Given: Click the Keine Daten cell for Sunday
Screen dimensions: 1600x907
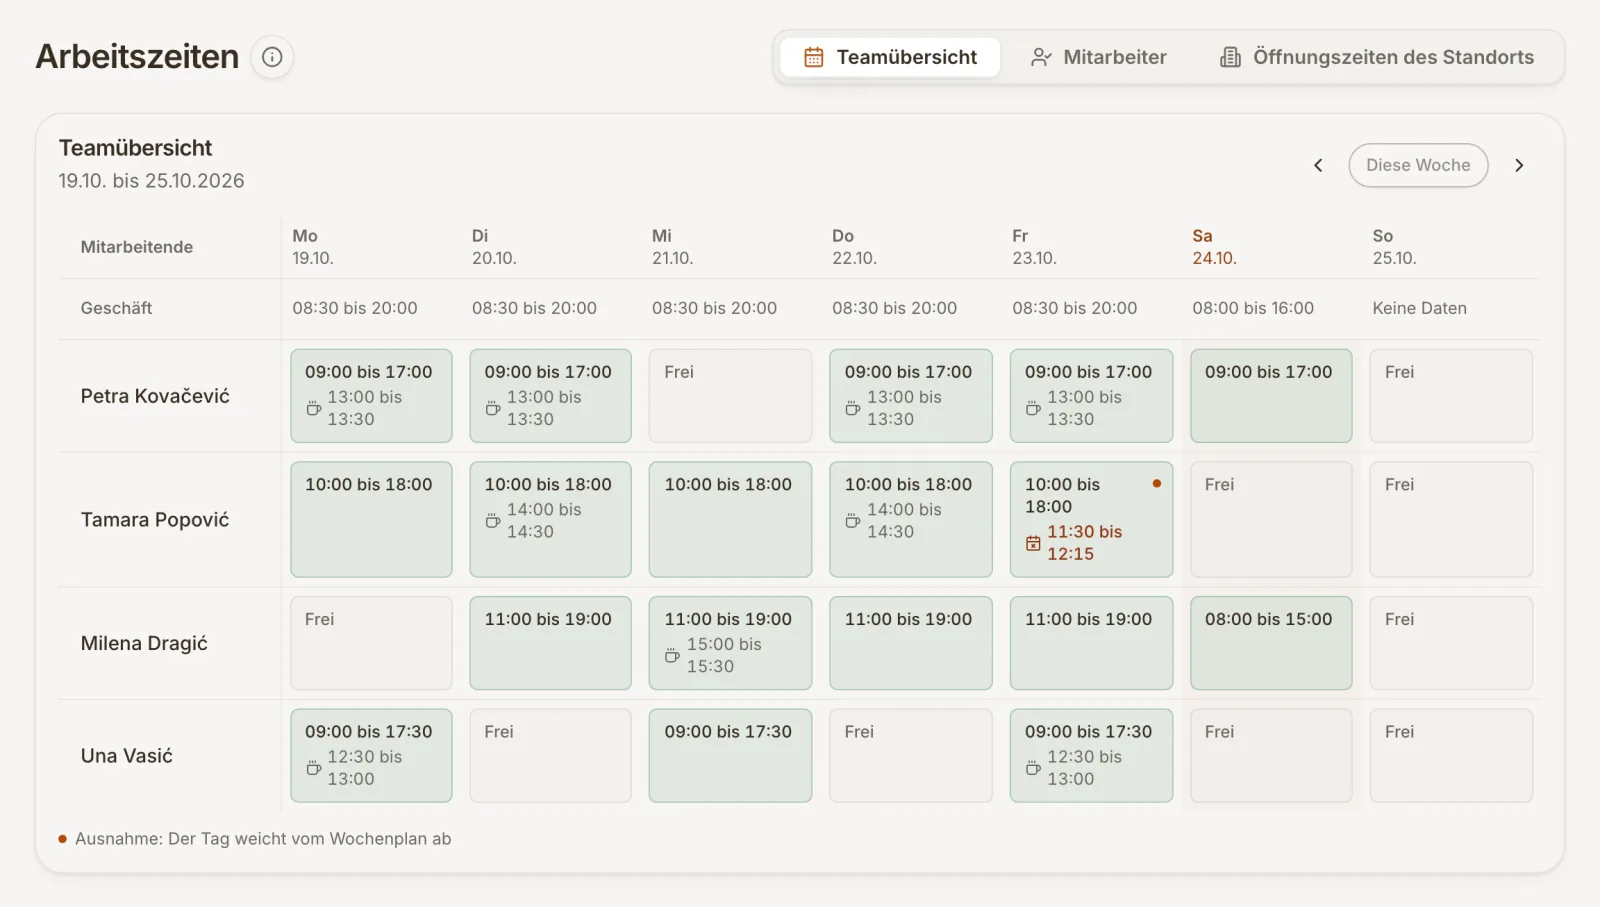Looking at the screenshot, I should [x=1419, y=308].
